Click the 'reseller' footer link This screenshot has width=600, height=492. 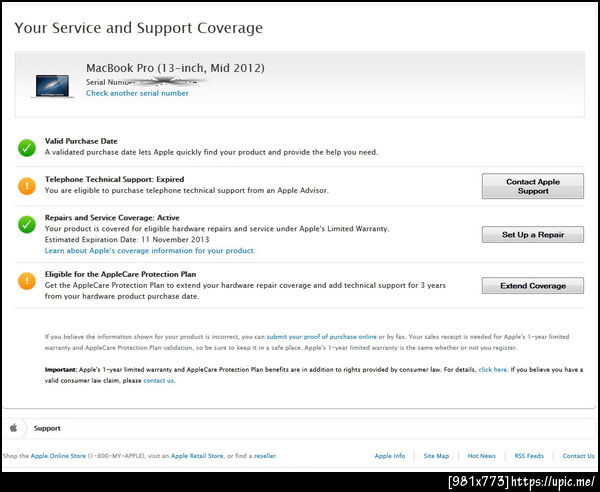[265, 456]
